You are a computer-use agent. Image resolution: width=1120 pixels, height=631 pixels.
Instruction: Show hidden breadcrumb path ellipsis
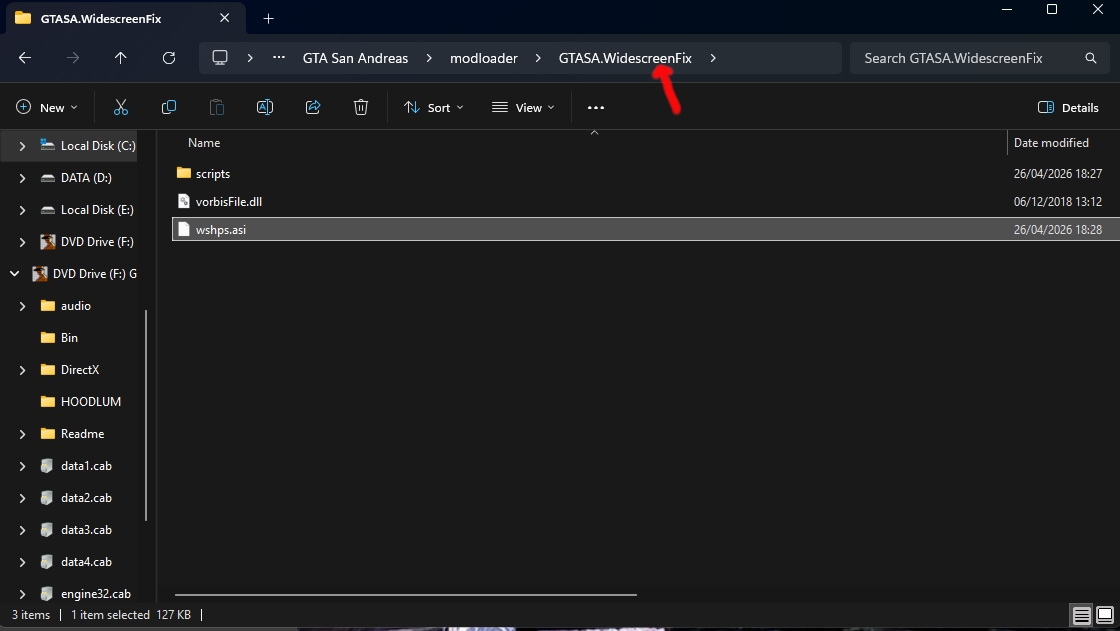coord(279,58)
